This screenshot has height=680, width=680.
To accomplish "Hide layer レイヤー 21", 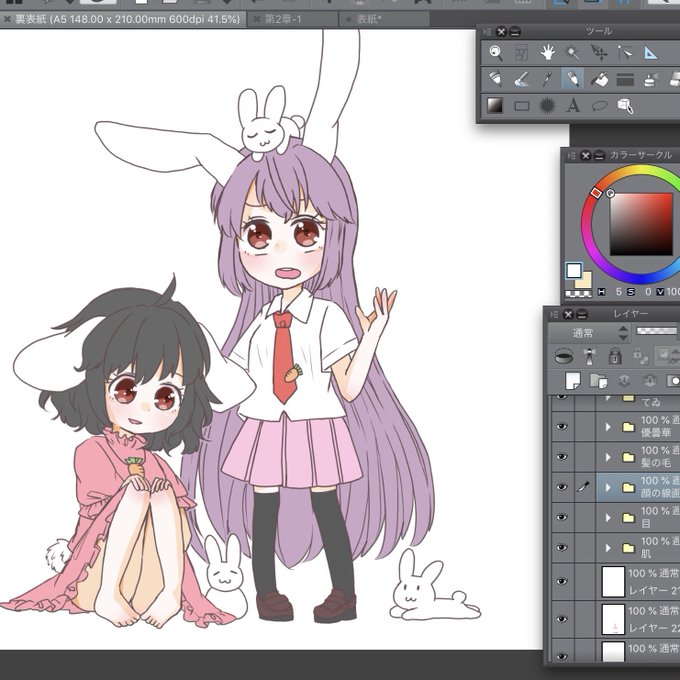I will [x=562, y=581].
